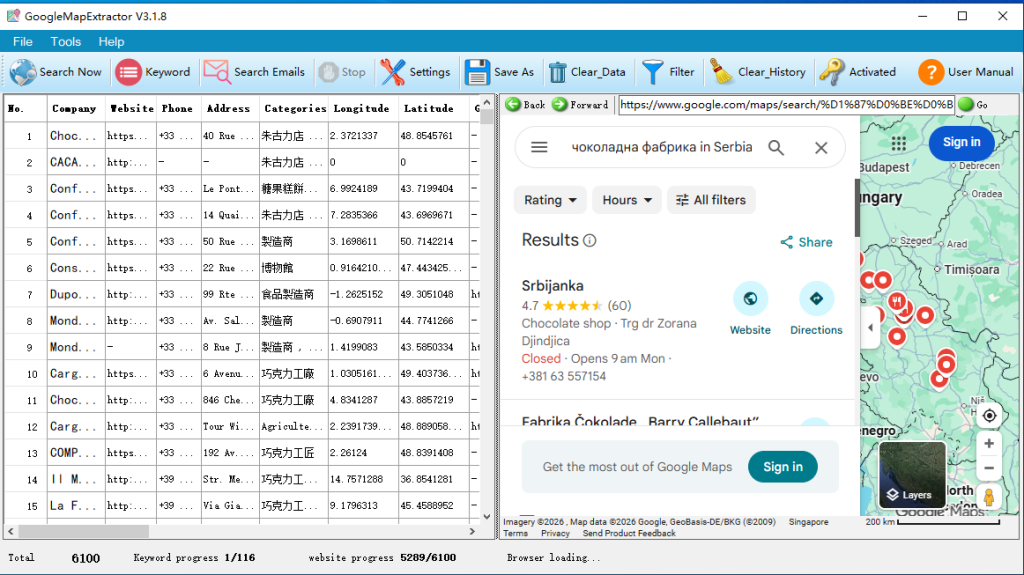This screenshot has width=1024, height=575.
Task: Click the blue Sign in button
Action: [961, 142]
